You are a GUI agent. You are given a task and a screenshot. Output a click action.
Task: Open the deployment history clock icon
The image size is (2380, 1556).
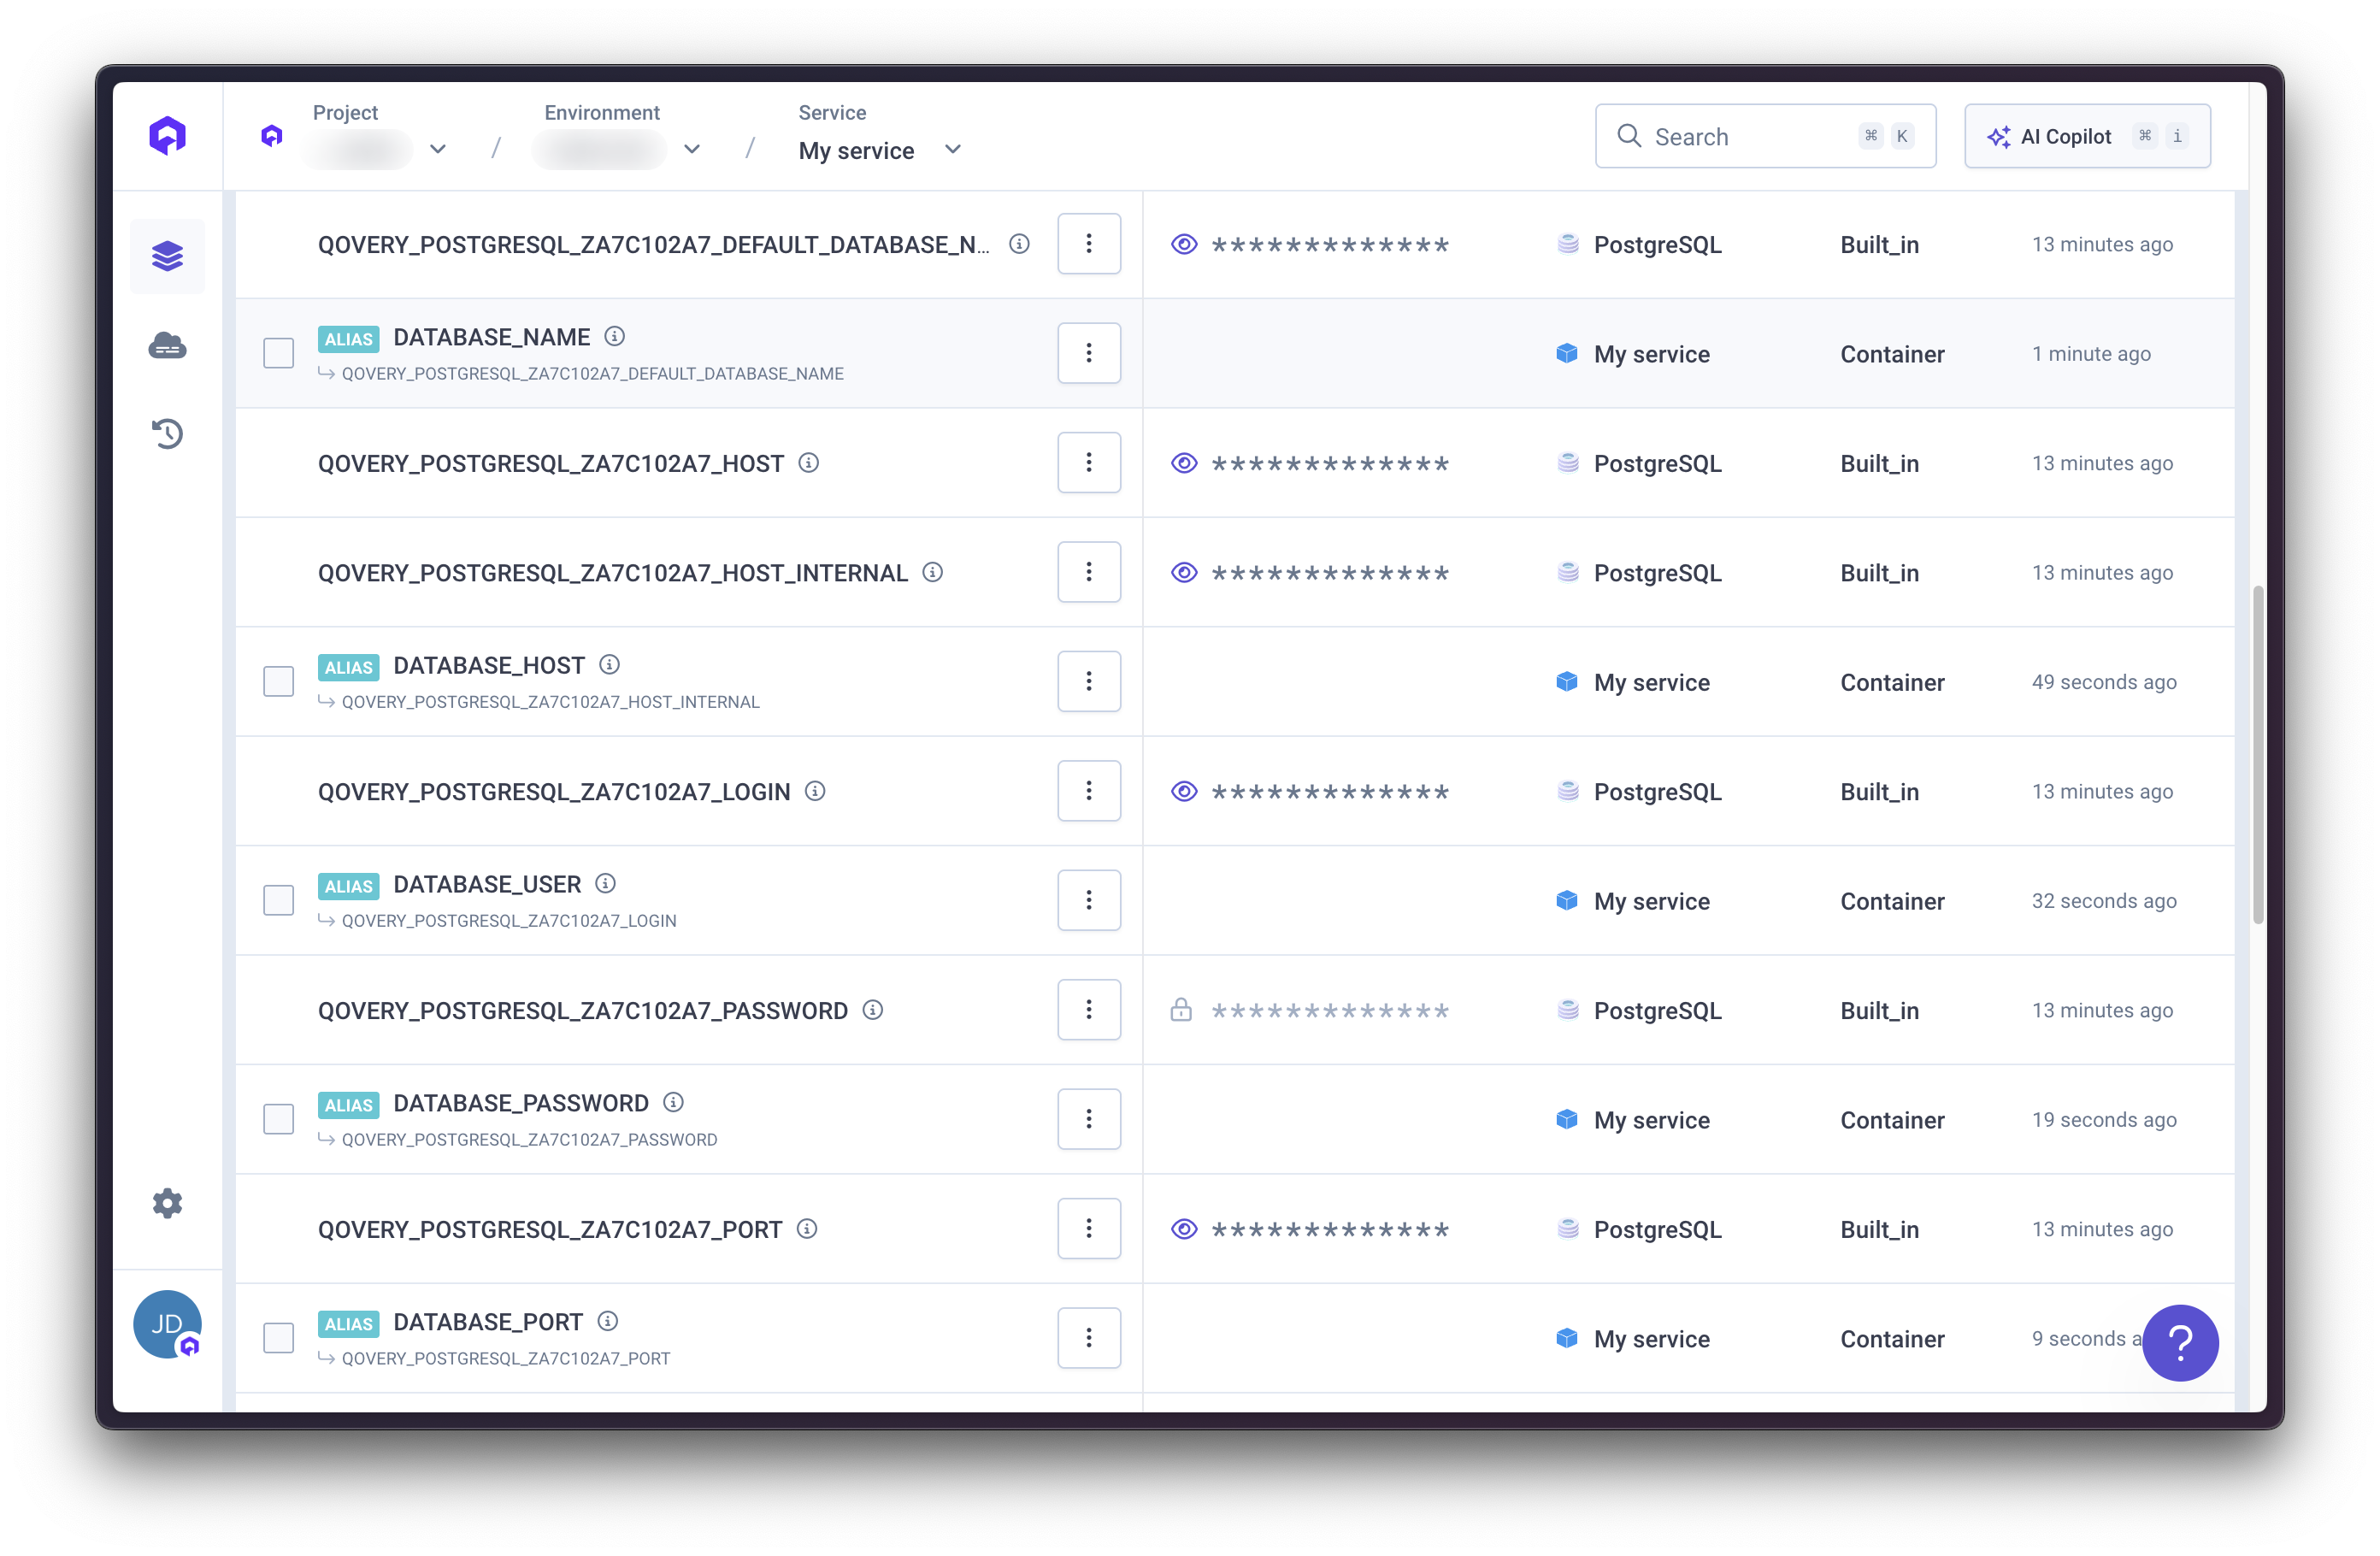click(167, 433)
